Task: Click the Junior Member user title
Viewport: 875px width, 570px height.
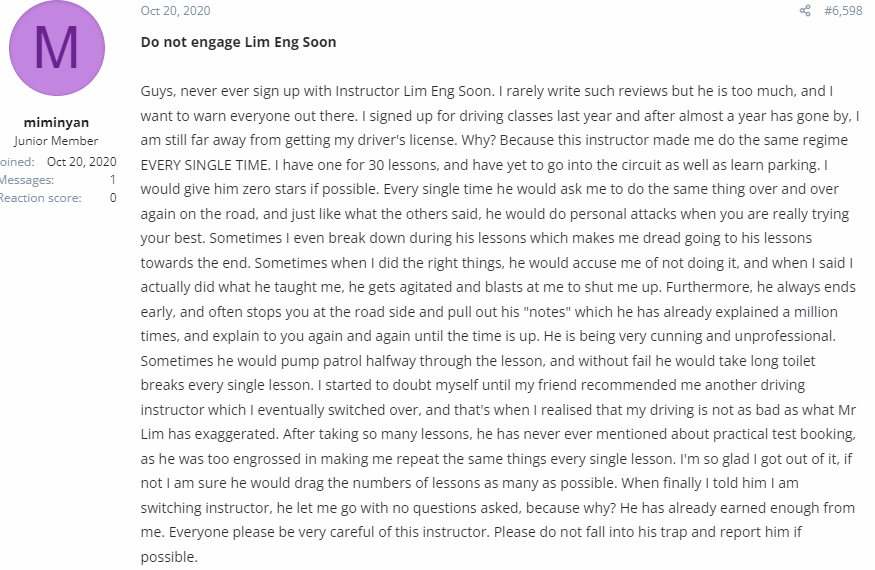Action: pos(56,141)
